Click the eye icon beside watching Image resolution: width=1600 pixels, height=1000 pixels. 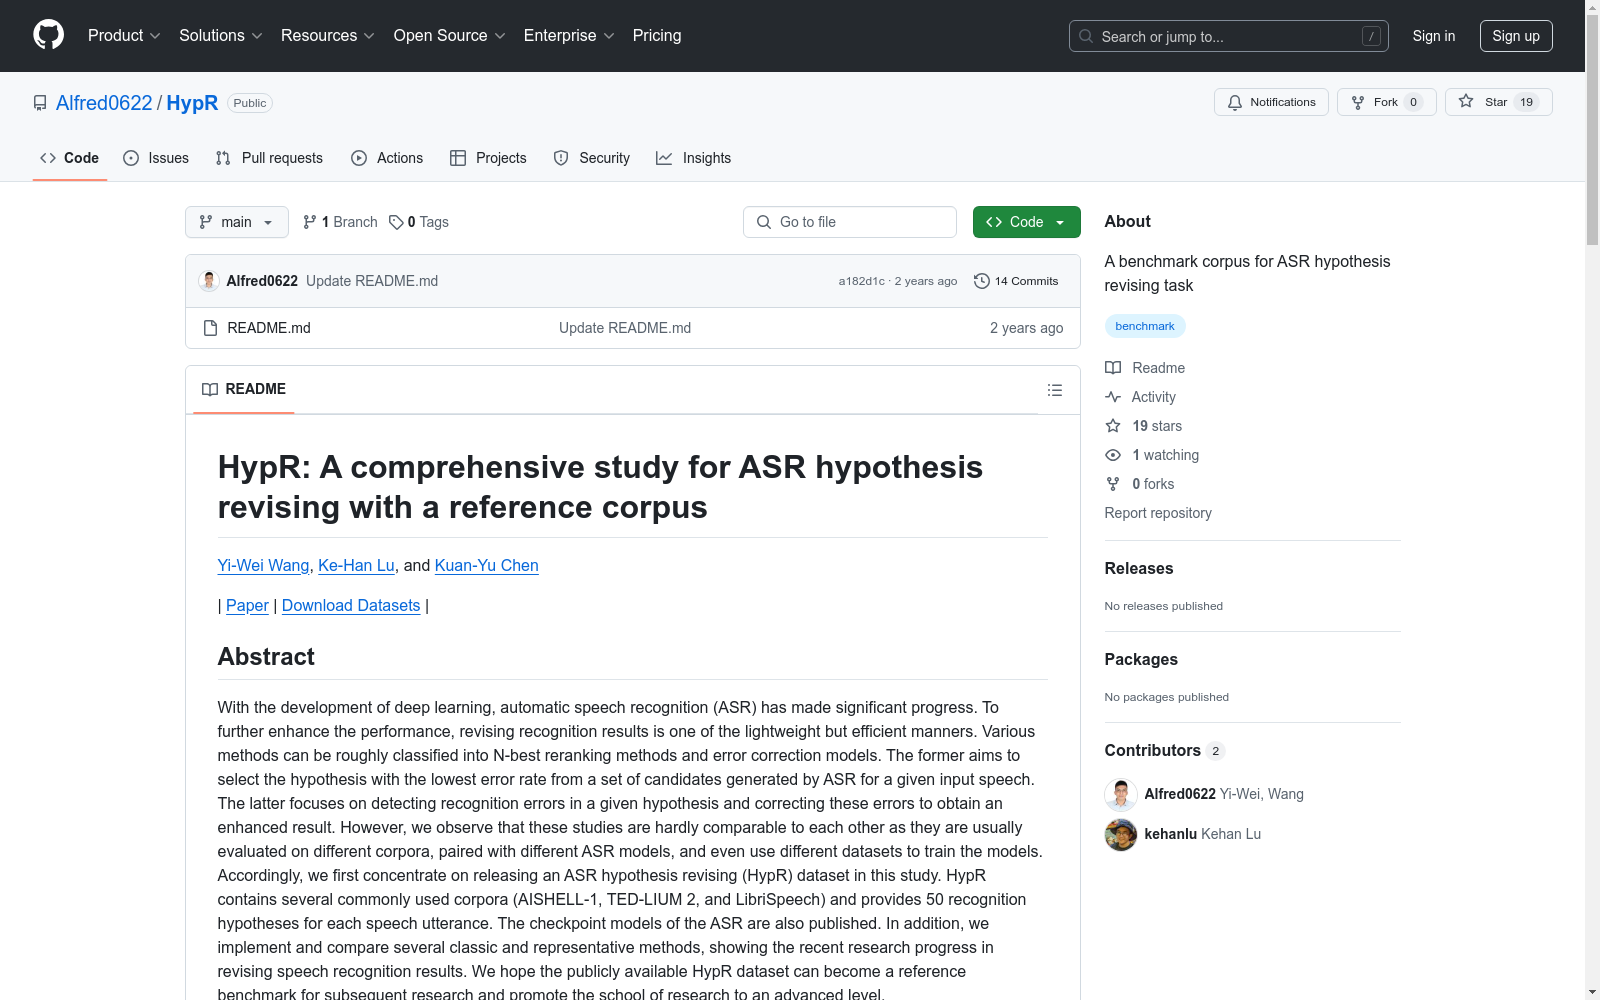1113,455
